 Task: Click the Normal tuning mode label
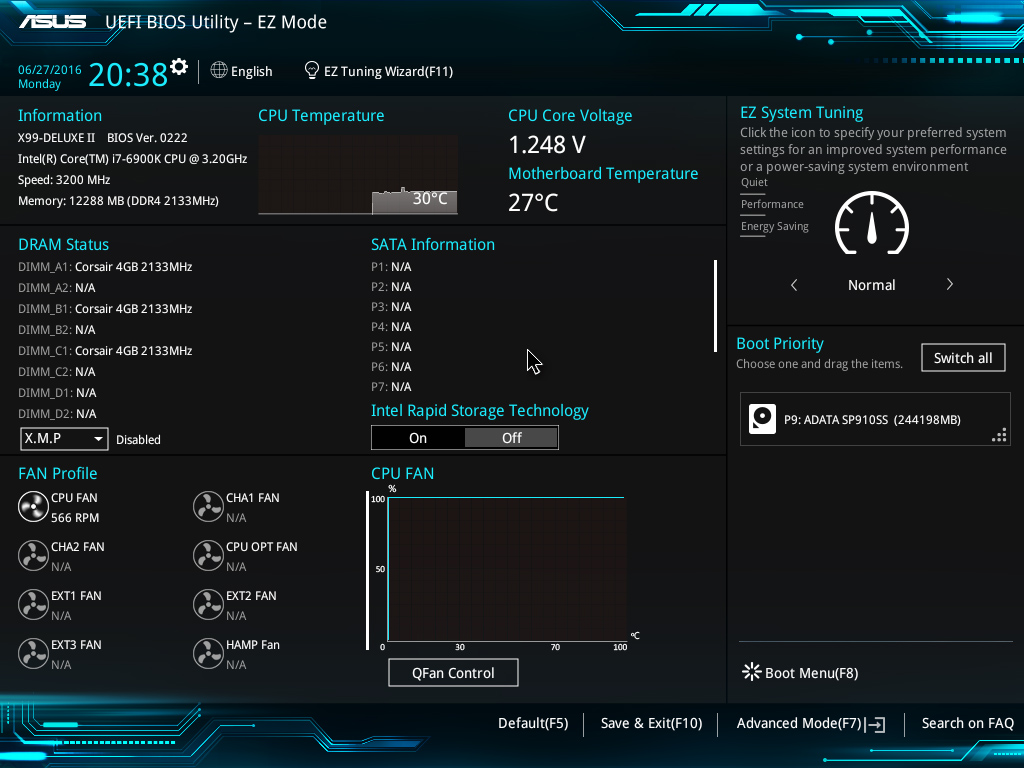coord(872,285)
